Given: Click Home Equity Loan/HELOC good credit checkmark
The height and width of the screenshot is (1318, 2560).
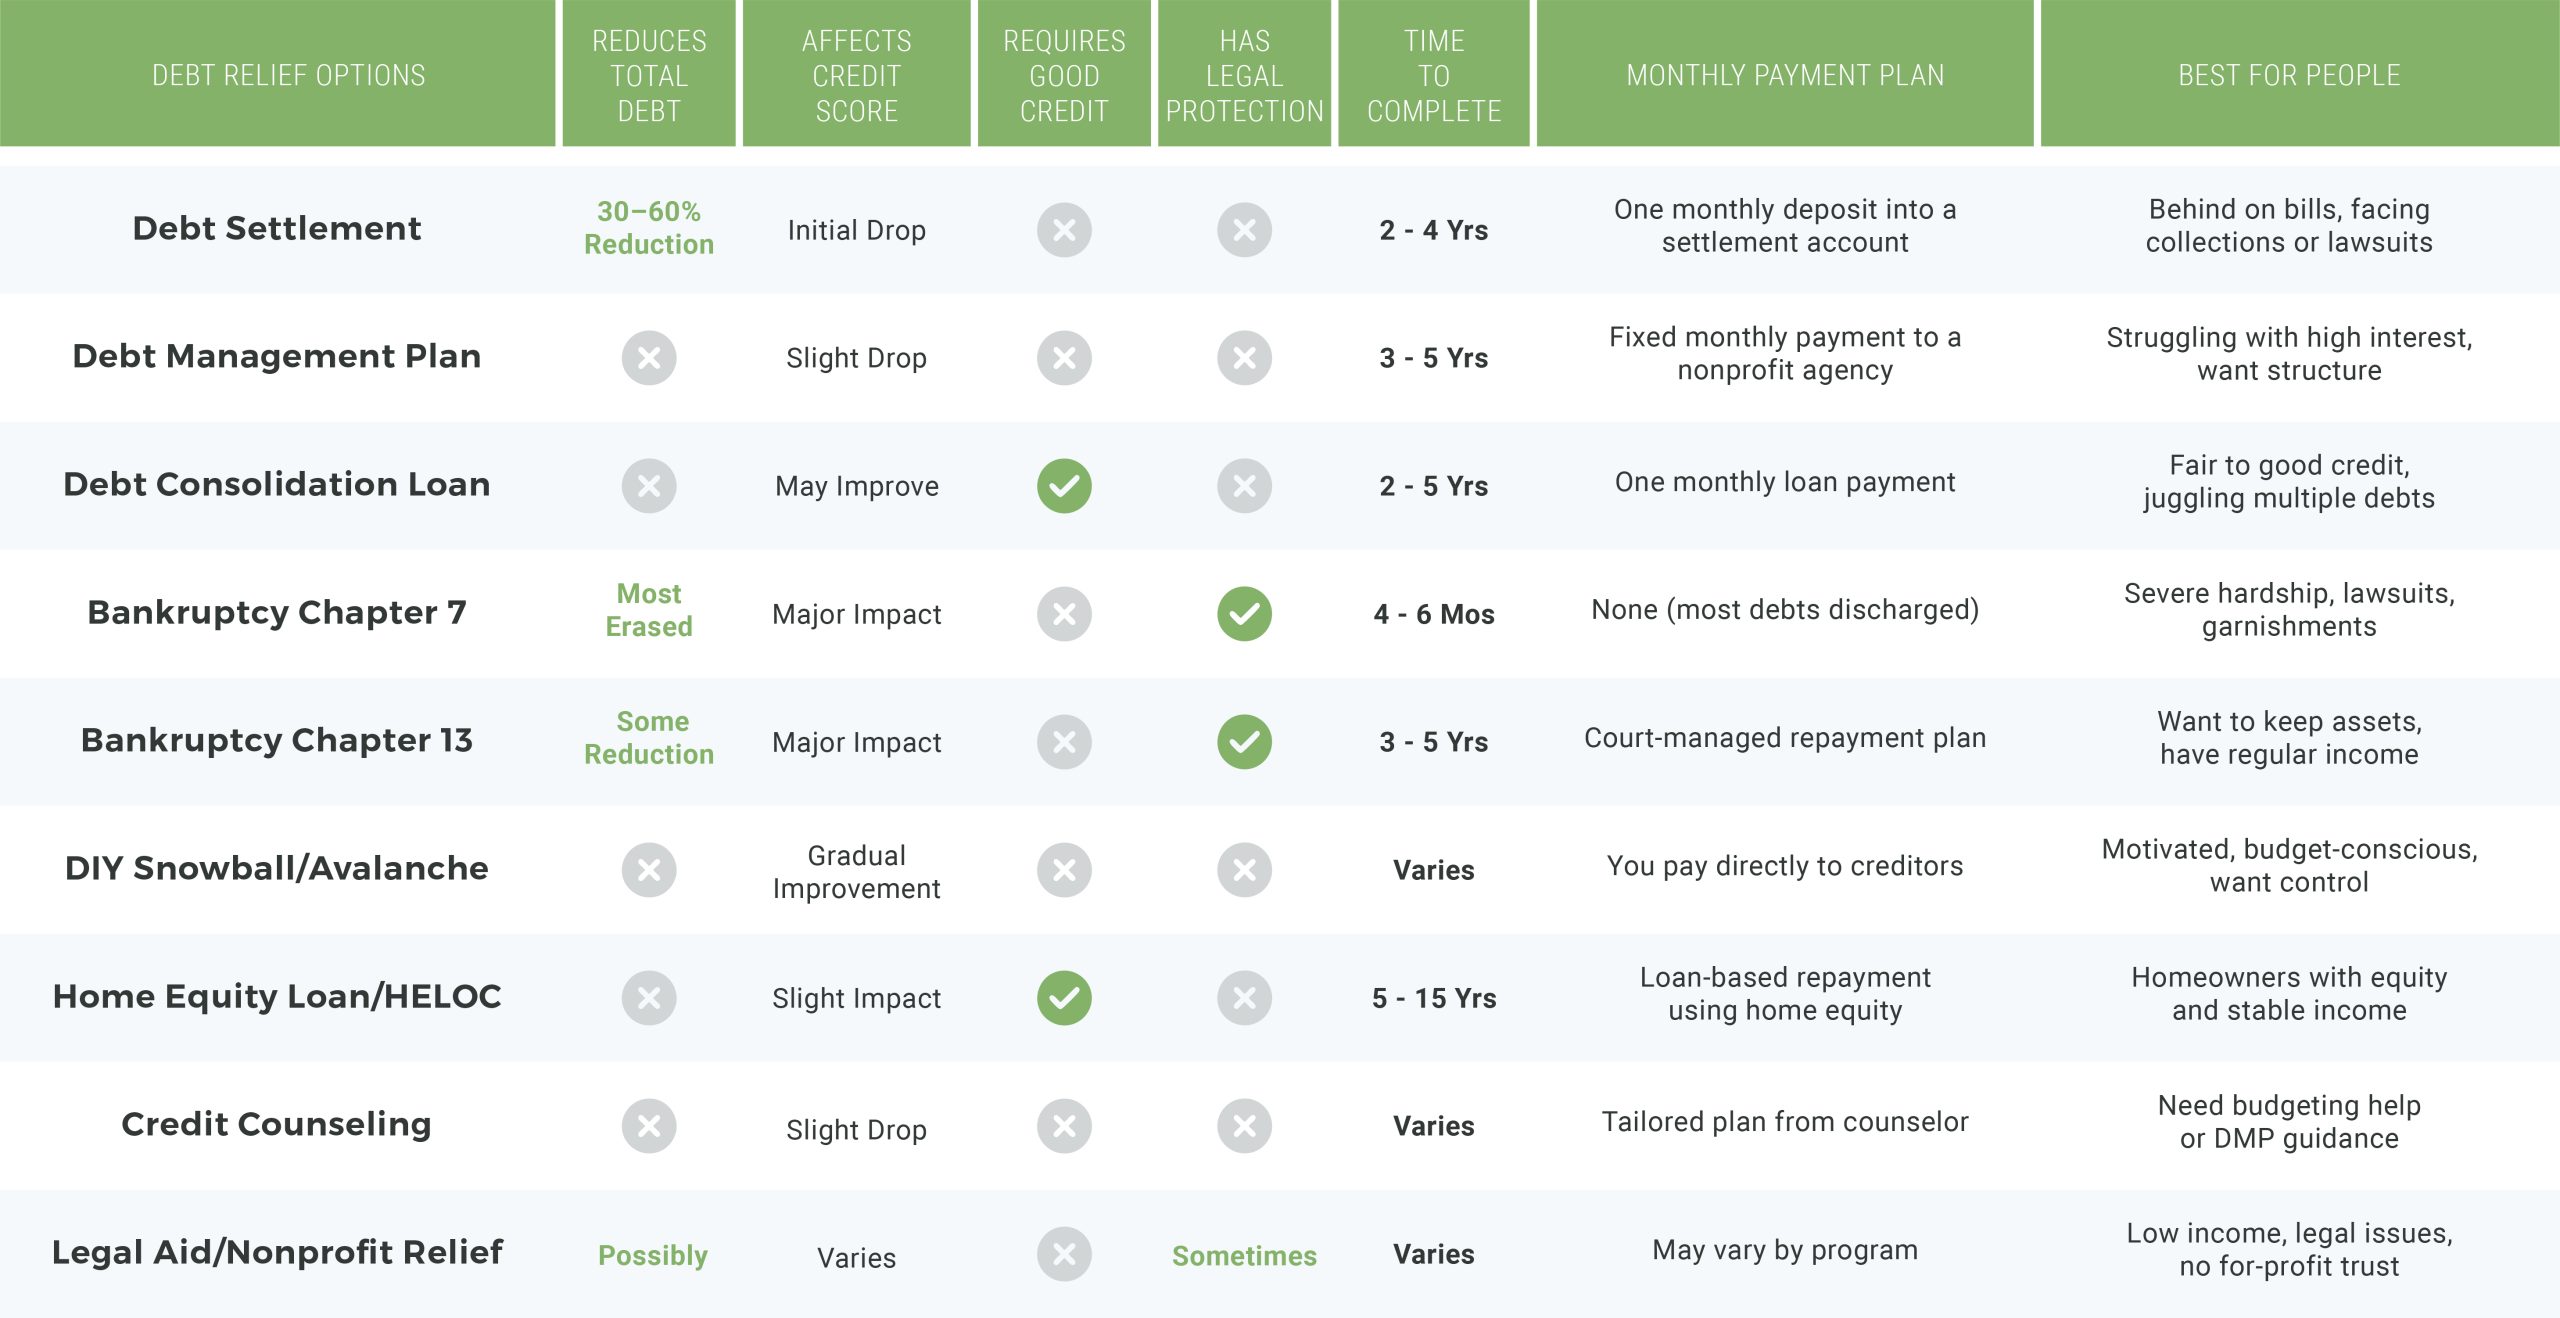Looking at the screenshot, I should (x=1064, y=998).
